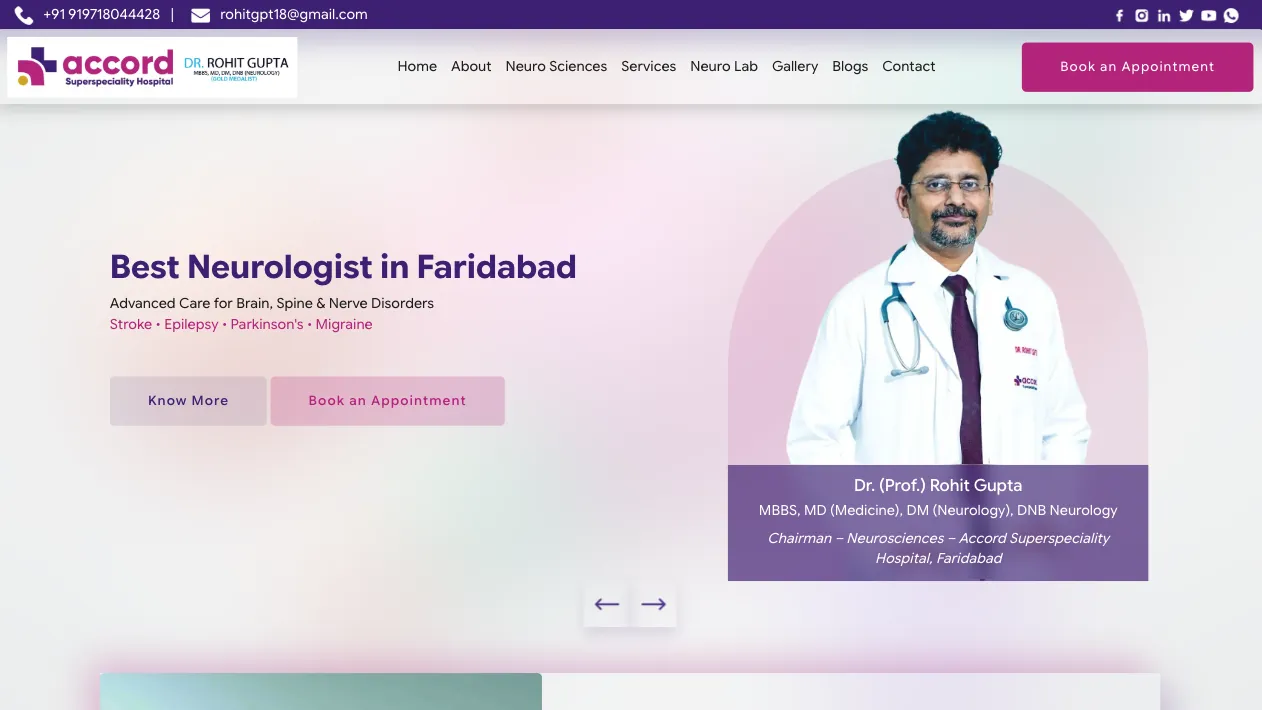Click phone number +91 919718044428

click(101, 14)
